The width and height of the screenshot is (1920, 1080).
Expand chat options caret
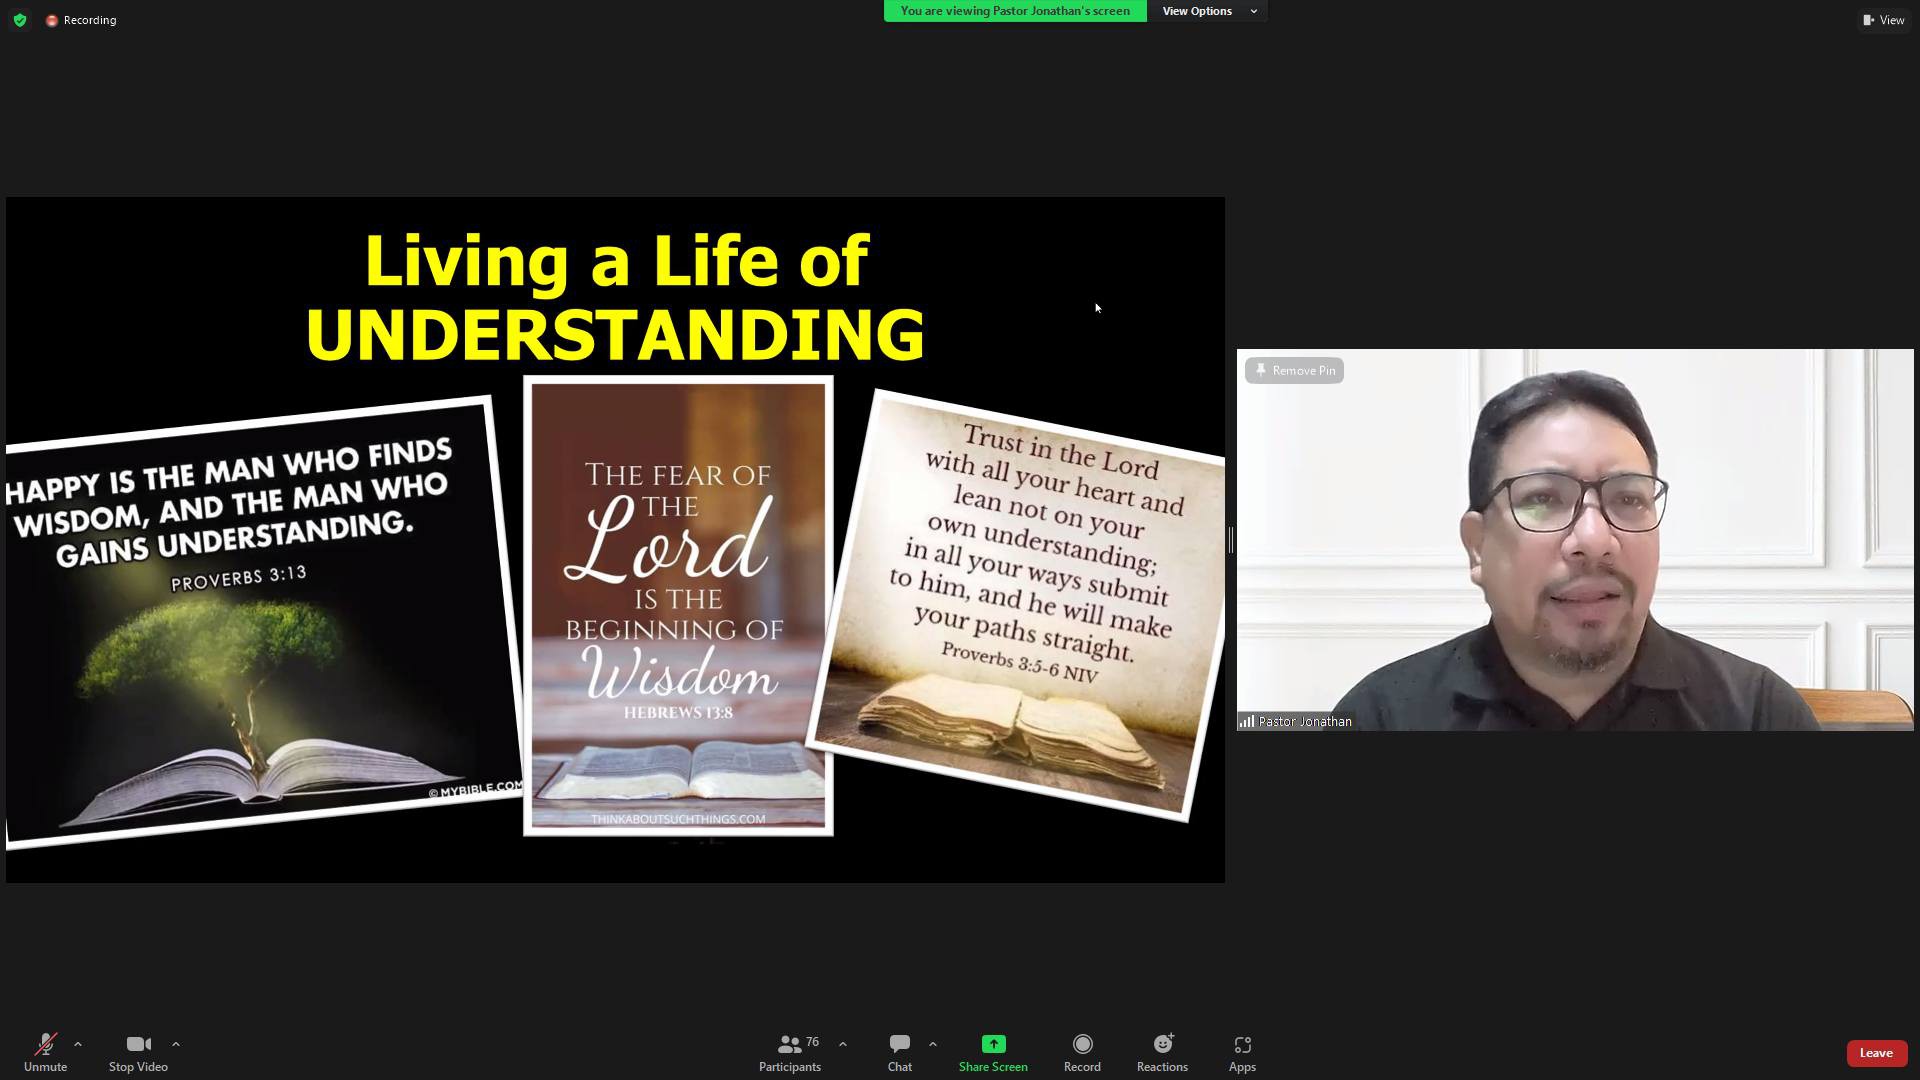pos(933,1044)
